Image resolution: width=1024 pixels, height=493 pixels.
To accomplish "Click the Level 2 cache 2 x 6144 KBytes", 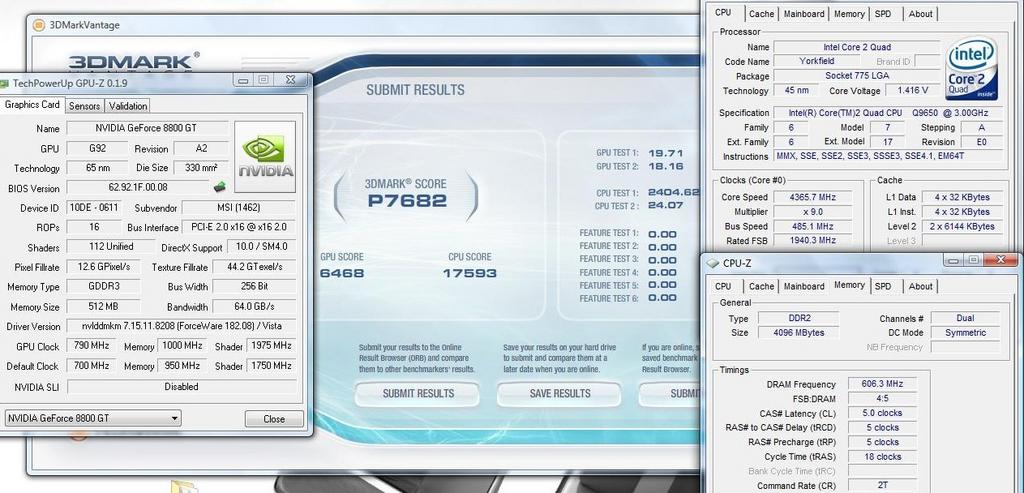I will tap(960, 226).
